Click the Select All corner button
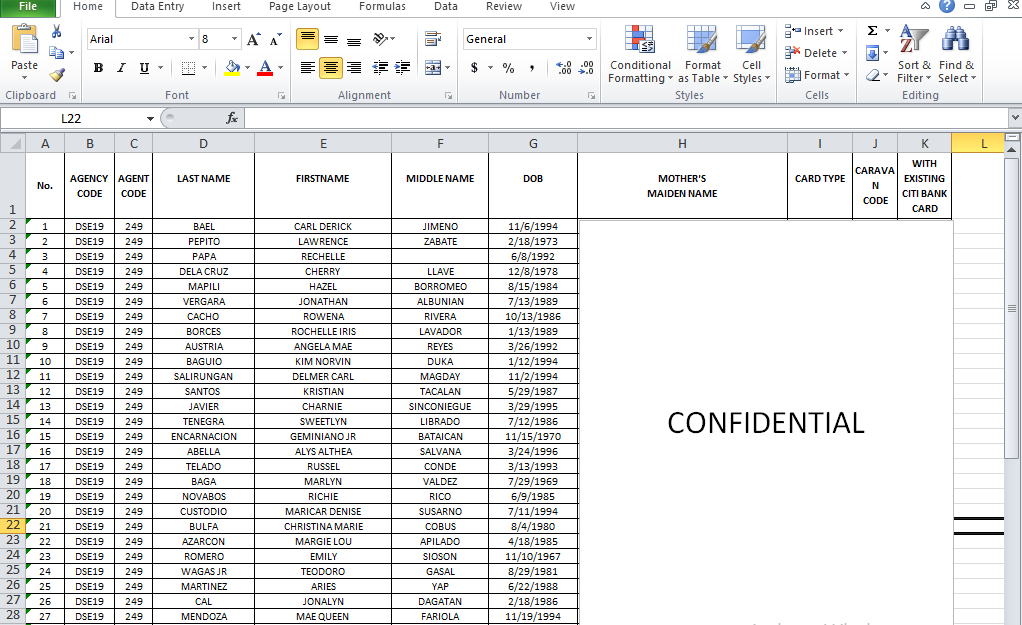Image resolution: width=1022 pixels, height=625 pixels. point(12,143)
